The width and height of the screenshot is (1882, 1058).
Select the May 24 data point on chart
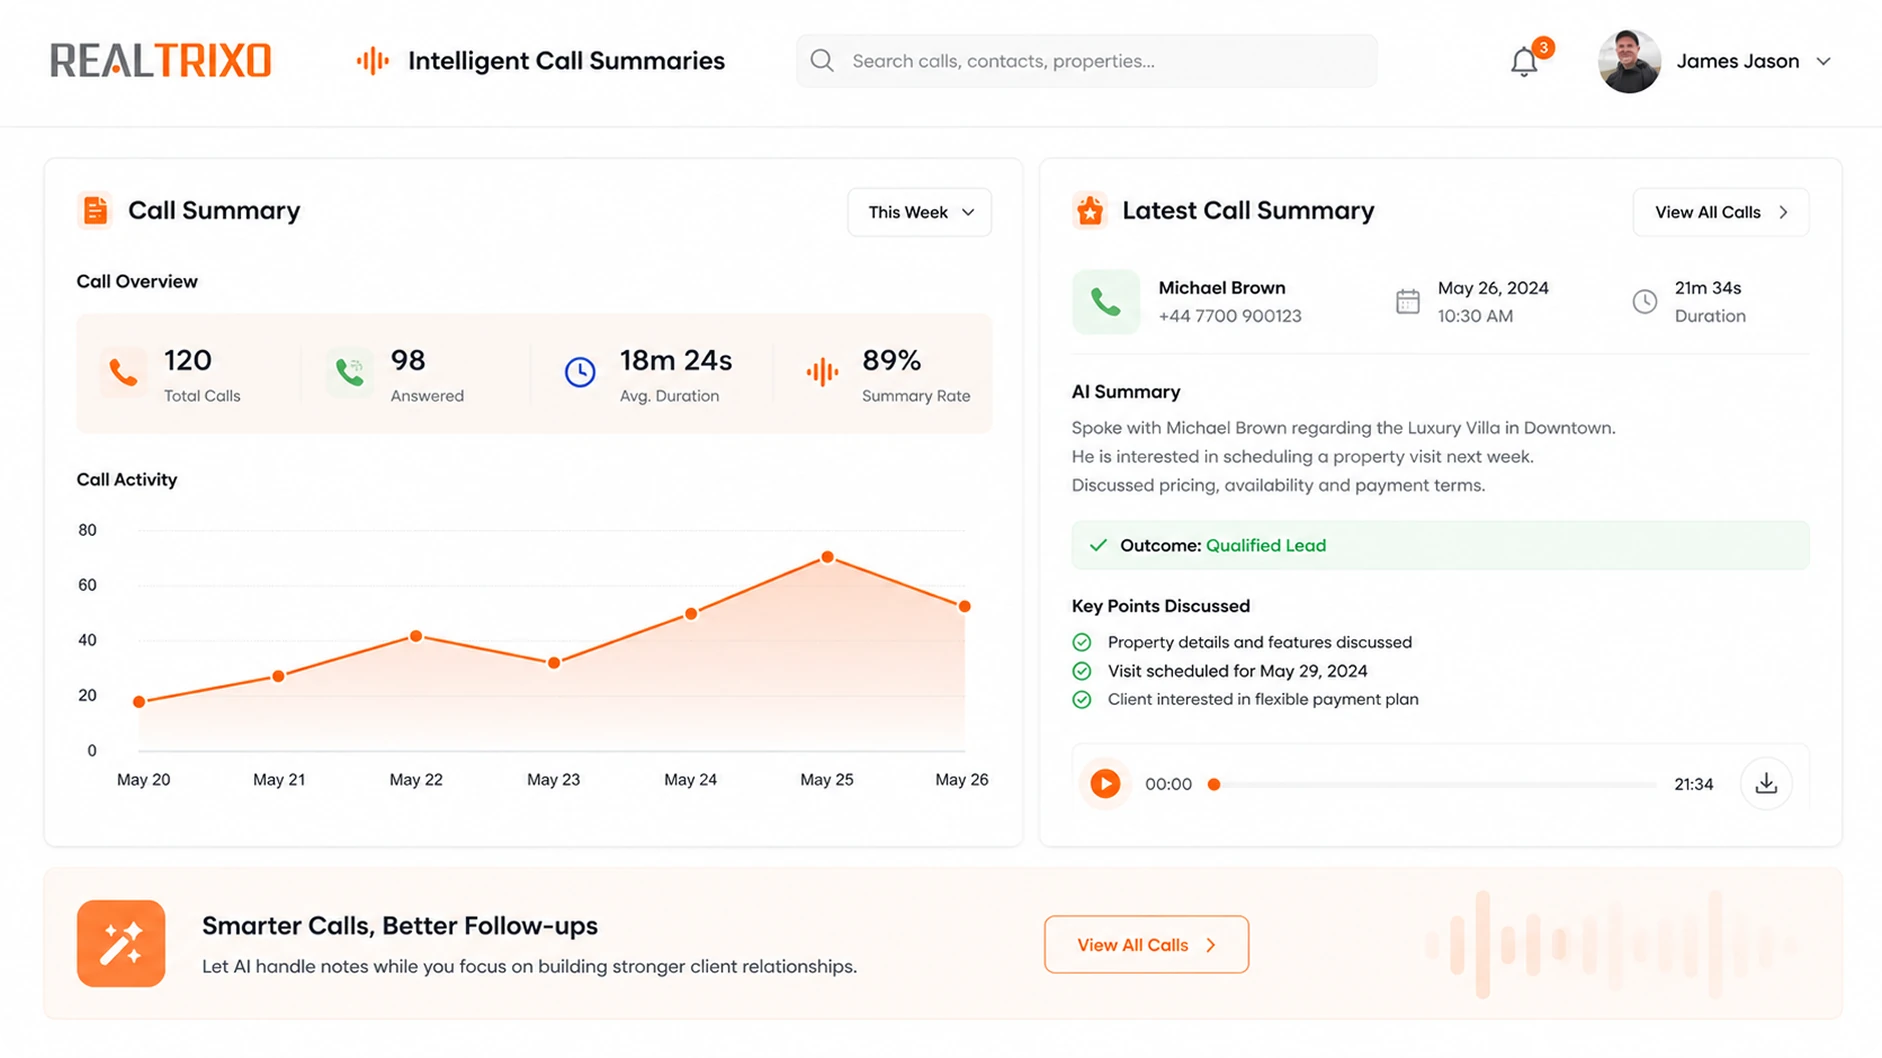(691, 614)
